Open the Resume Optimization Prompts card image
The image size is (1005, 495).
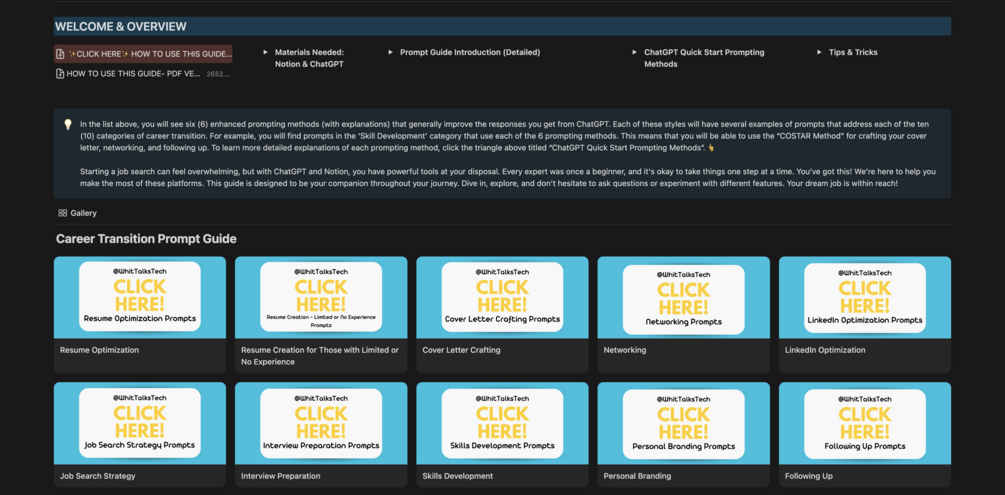click(140, 297)
